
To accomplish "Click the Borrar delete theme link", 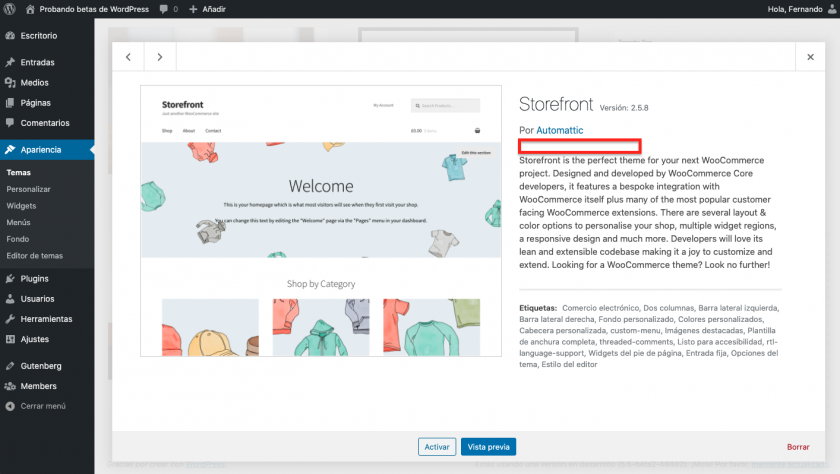I will pos(797,447).
